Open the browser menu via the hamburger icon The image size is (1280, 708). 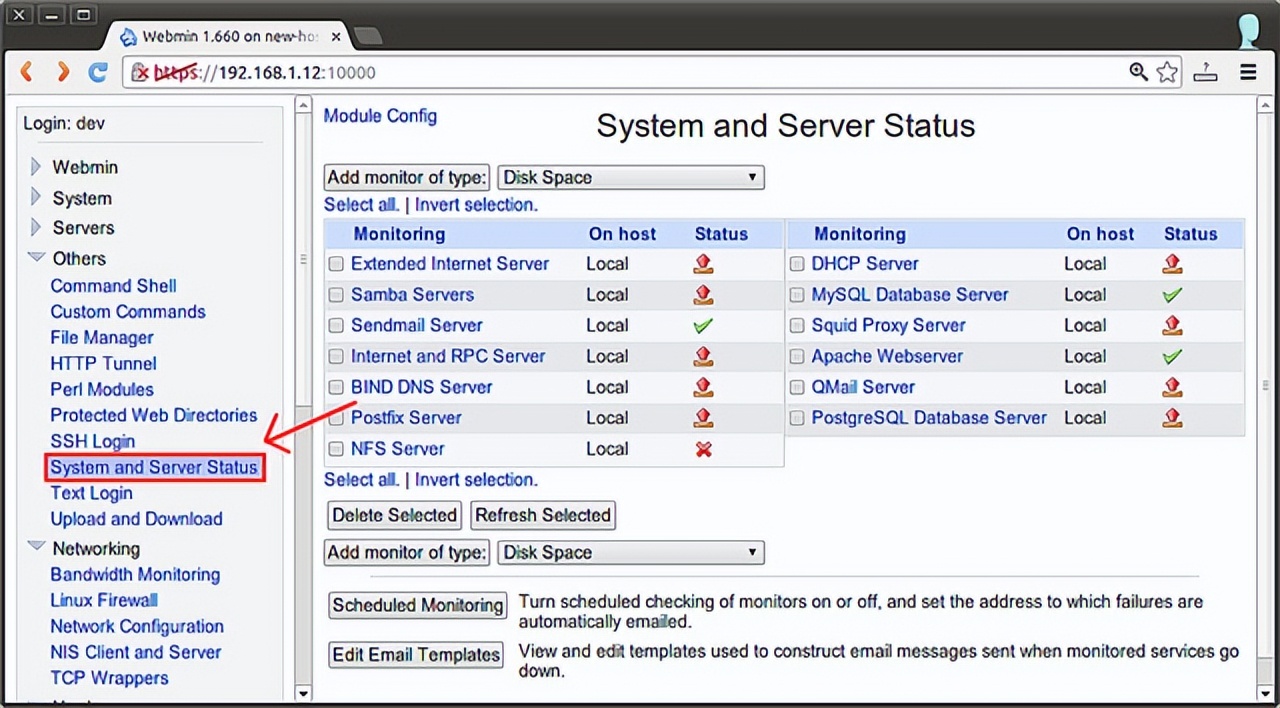point(1247,72)
